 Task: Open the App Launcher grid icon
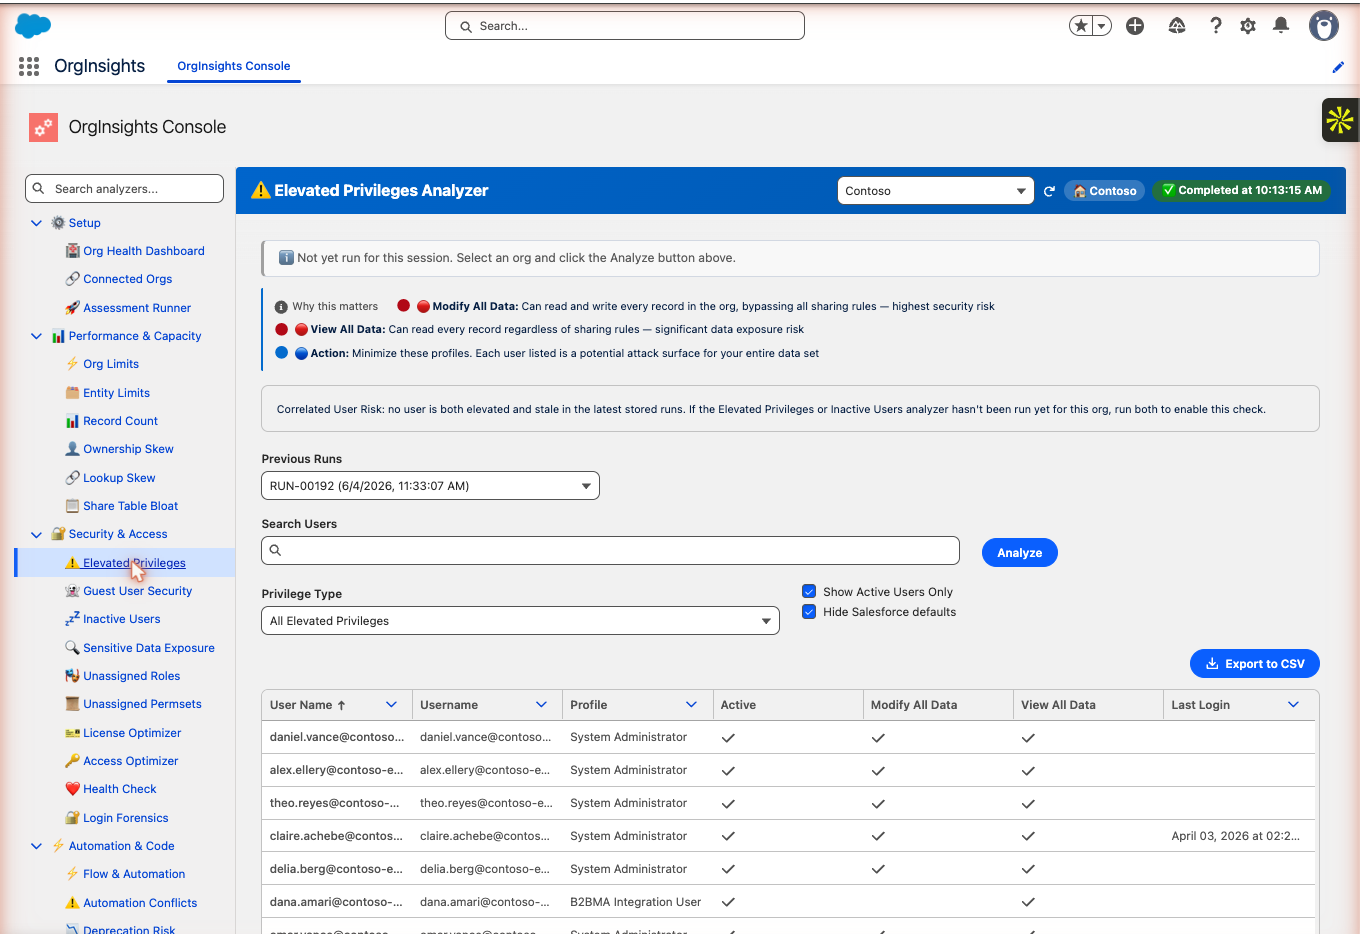pyautogui.click(x=29, y=66)
